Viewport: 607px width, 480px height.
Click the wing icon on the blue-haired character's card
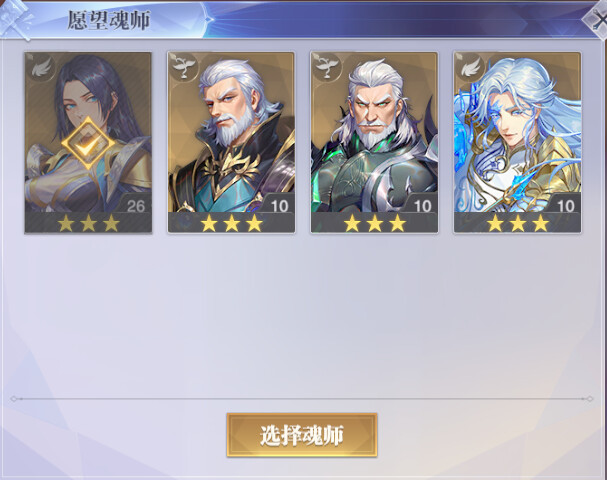[x=470, y=68]
